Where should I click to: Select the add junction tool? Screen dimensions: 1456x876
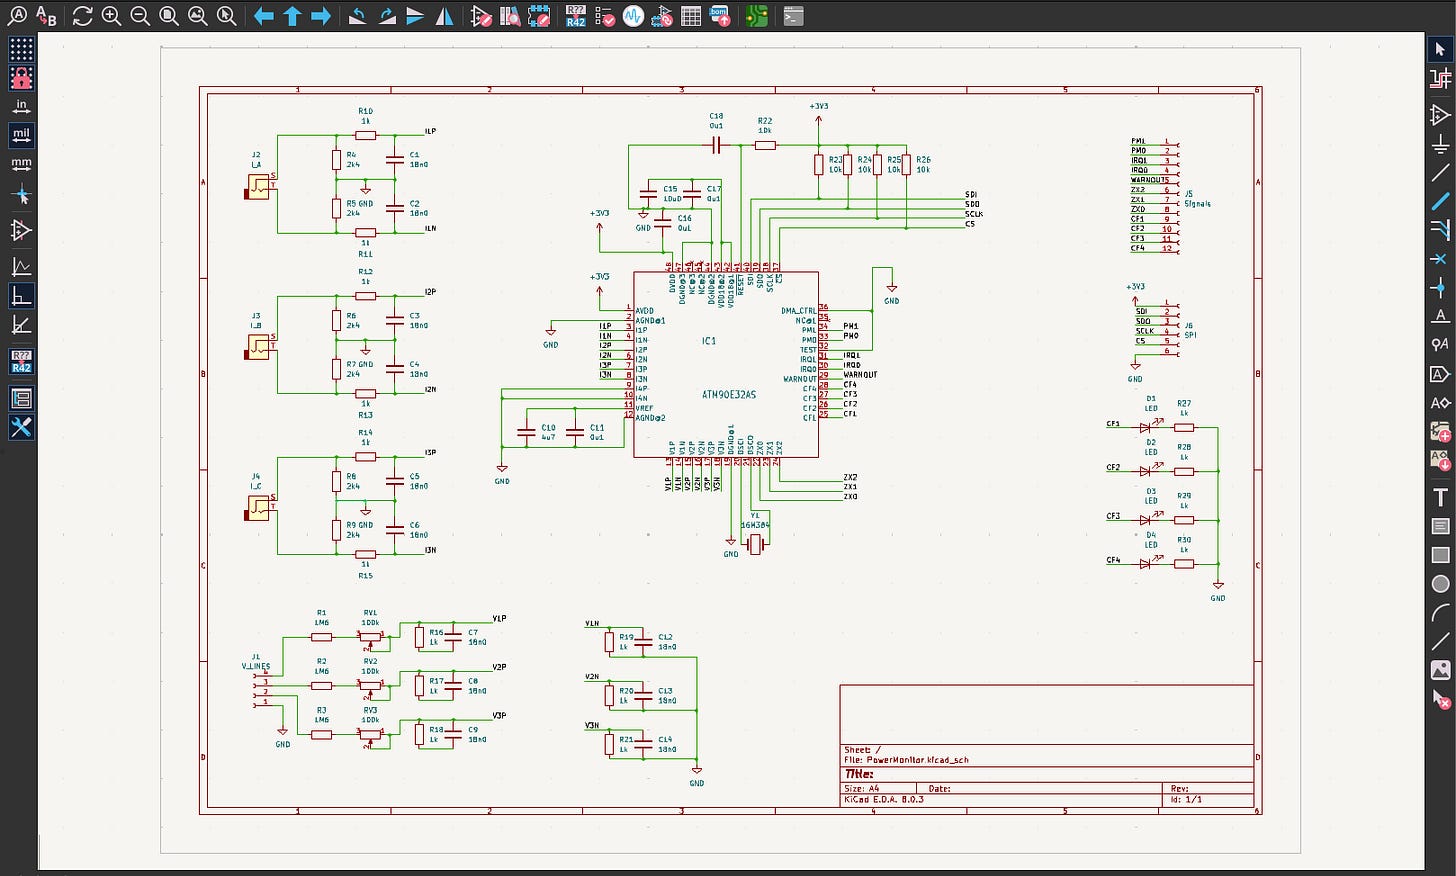click(1440, 288)
